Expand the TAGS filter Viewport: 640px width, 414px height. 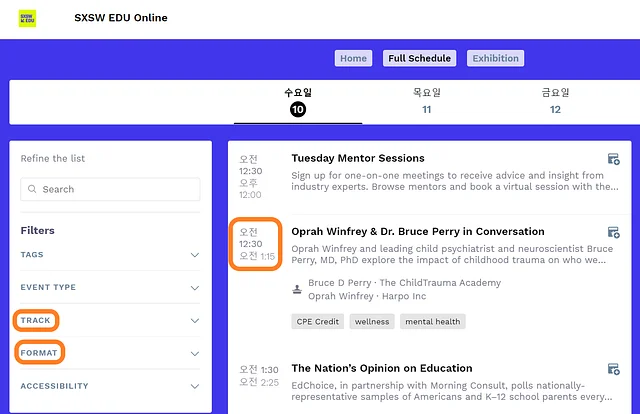[x=195, y=255]
